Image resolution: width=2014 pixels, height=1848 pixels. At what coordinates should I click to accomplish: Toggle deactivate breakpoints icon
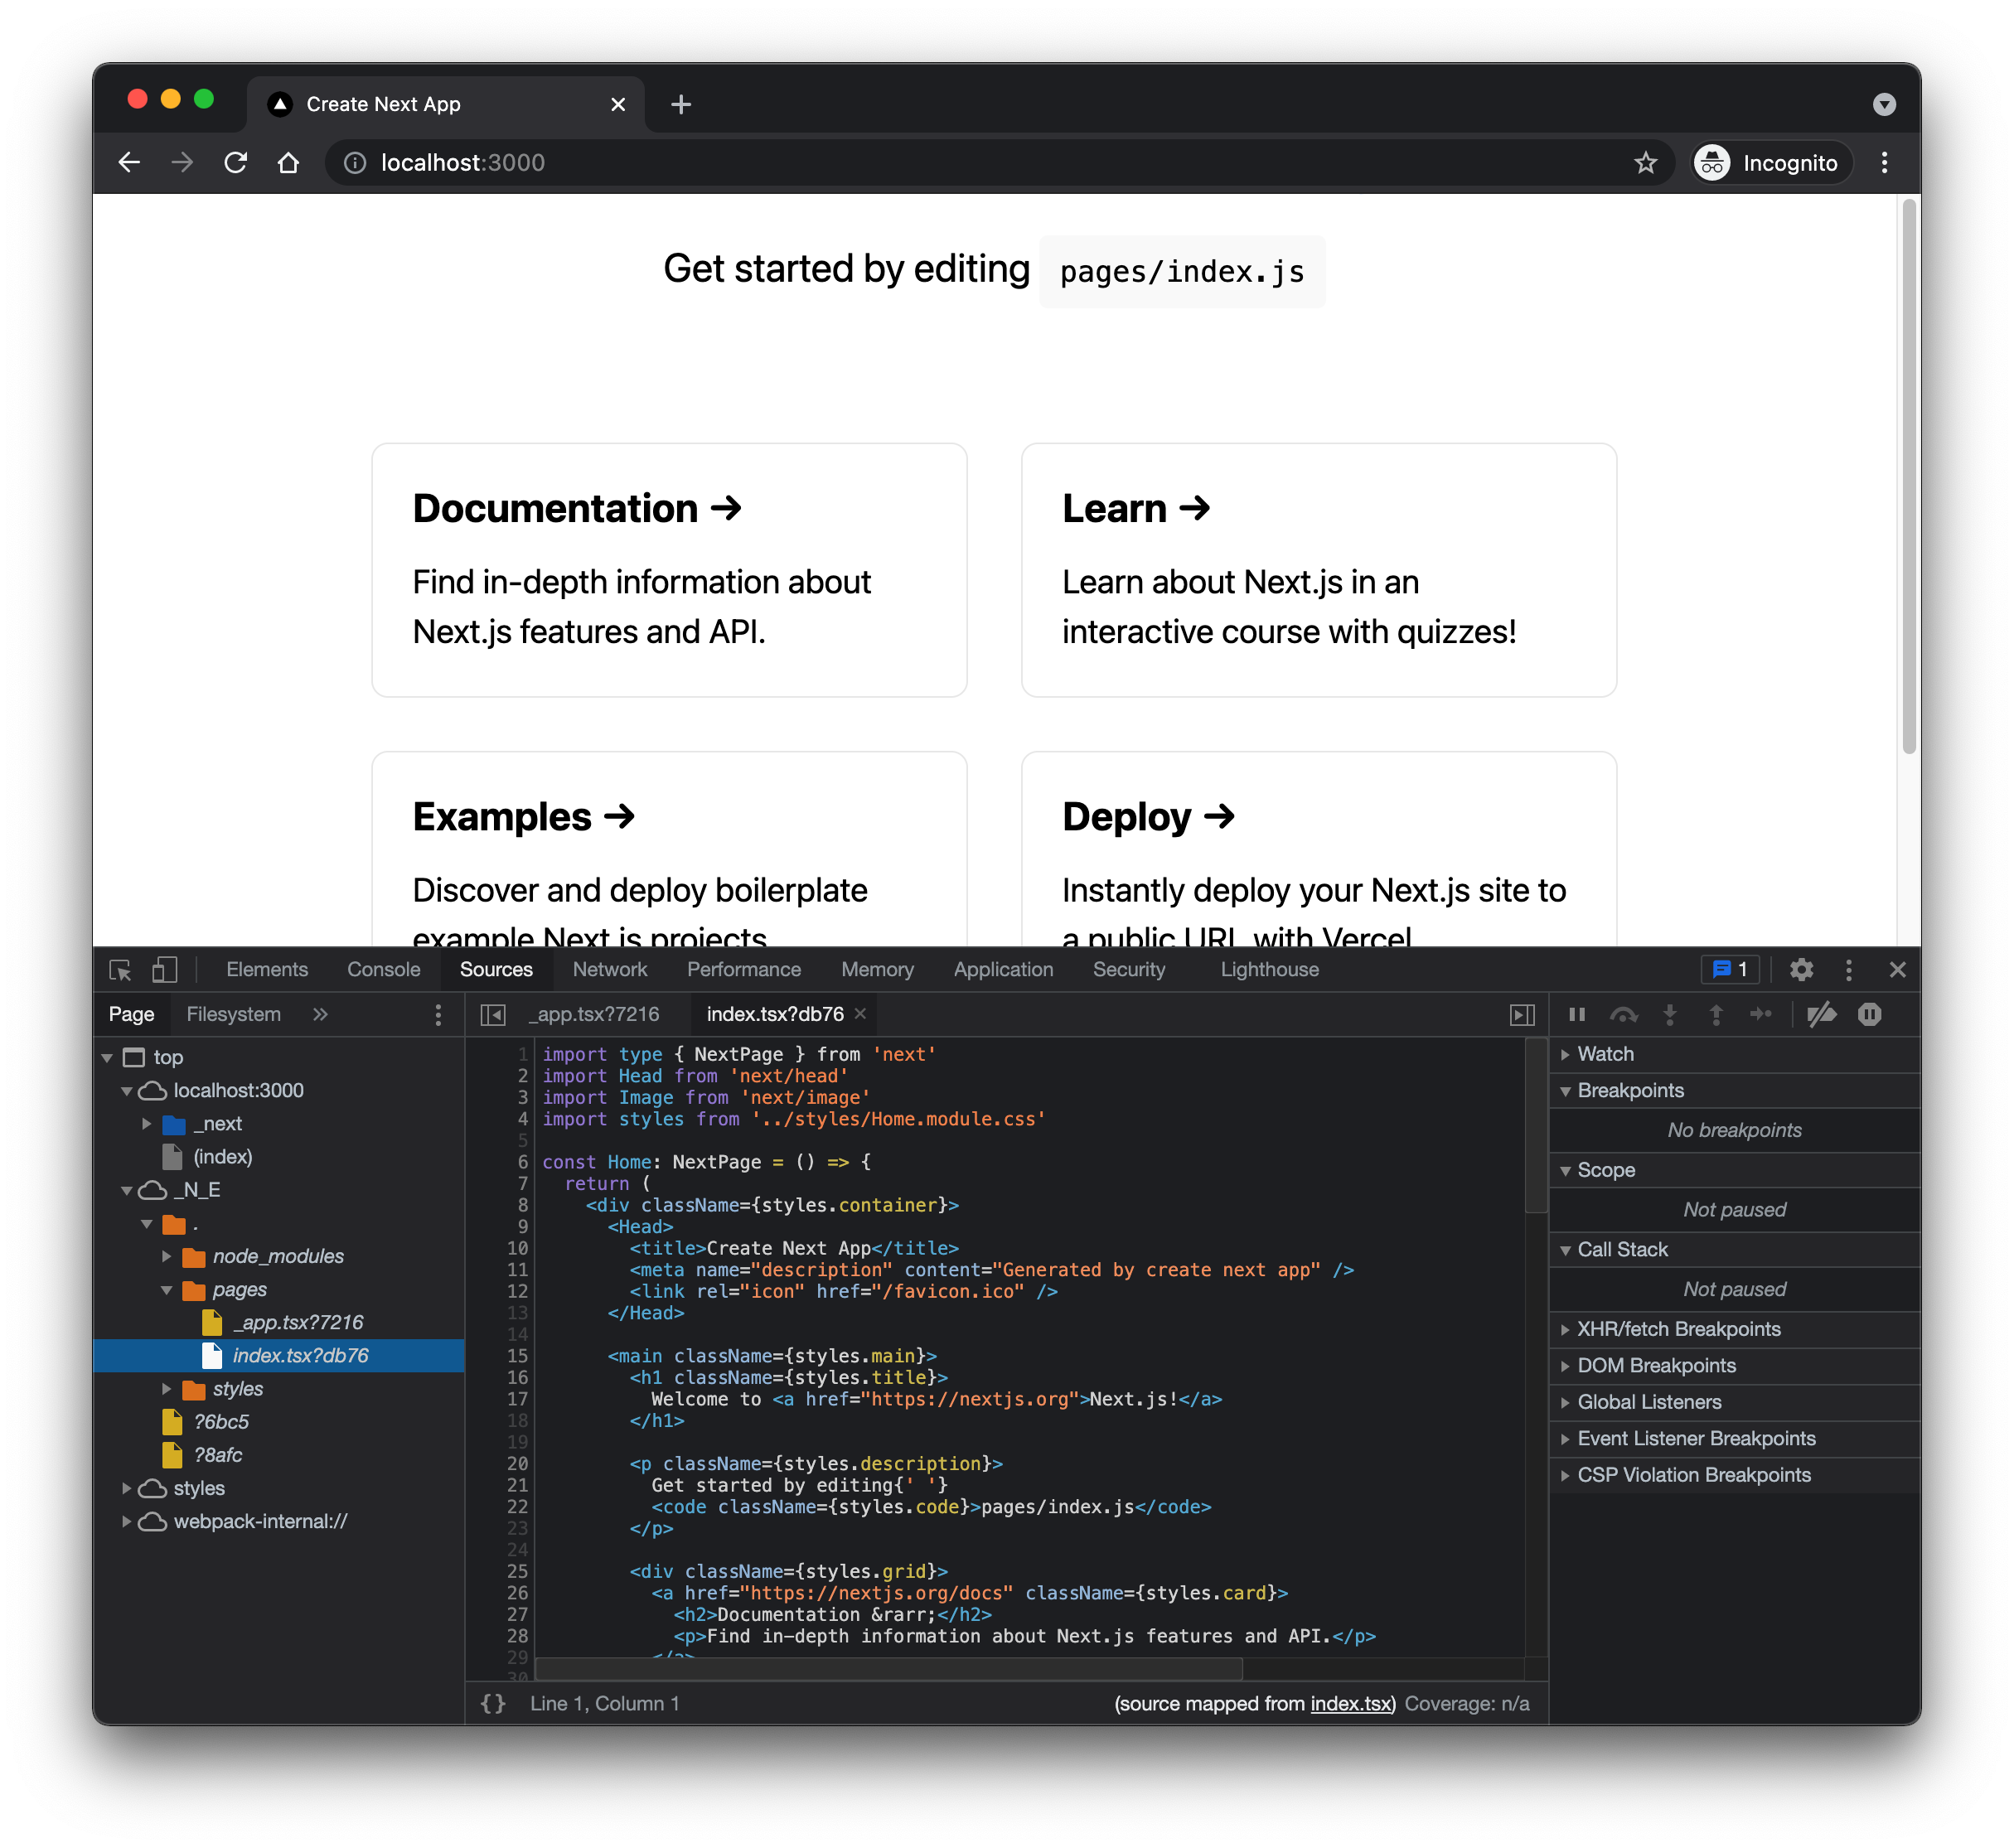(x=1821, y=1014)
